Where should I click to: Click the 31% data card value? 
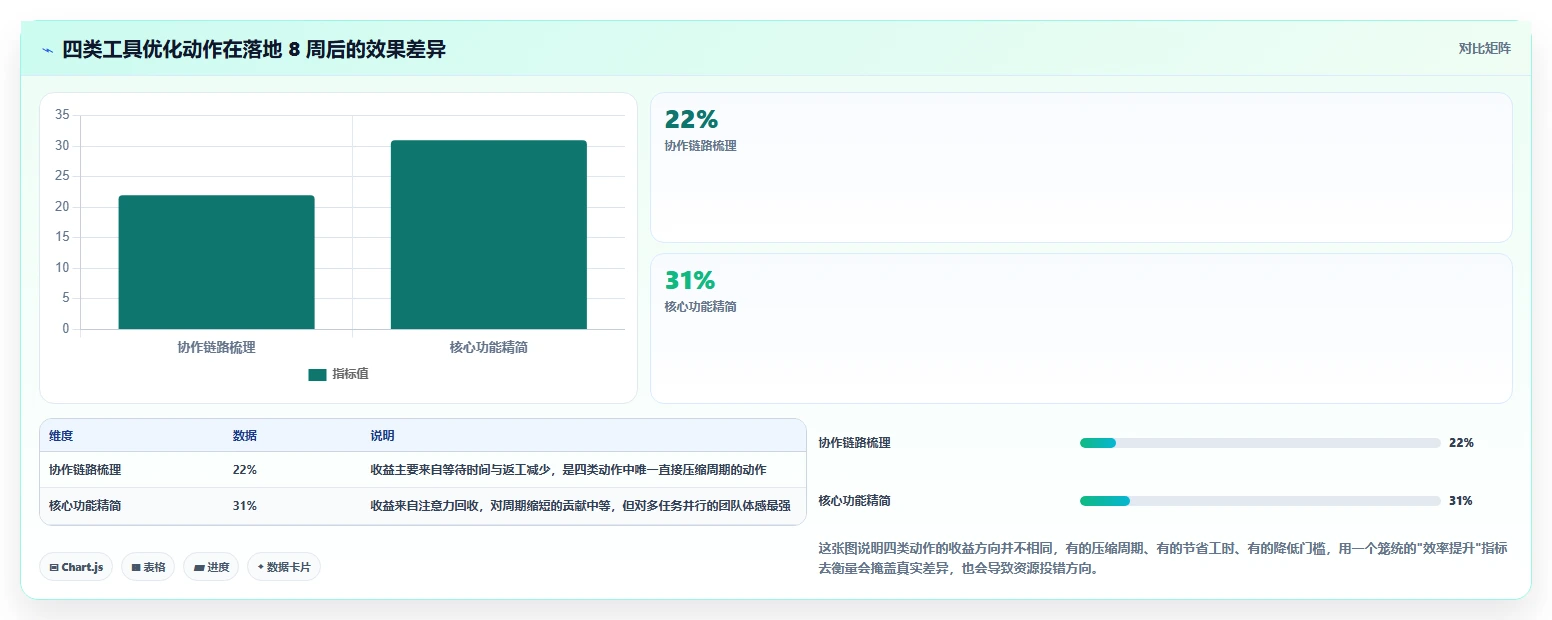[x=690, y=281]
